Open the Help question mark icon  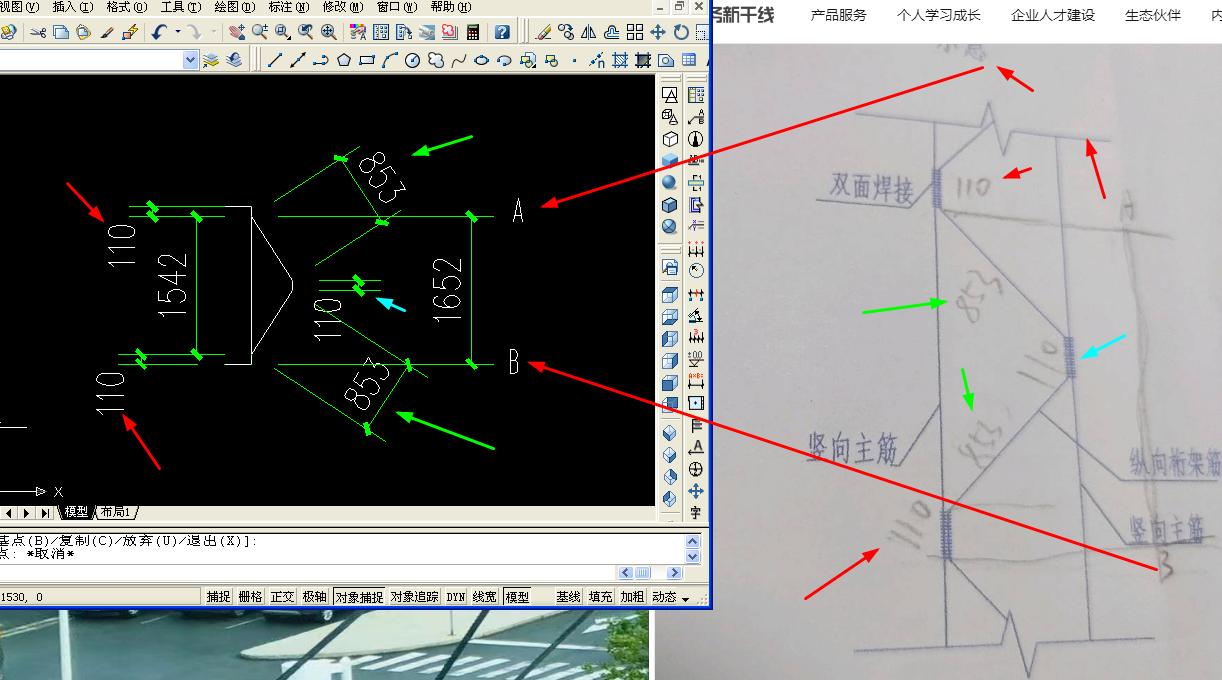502,32
